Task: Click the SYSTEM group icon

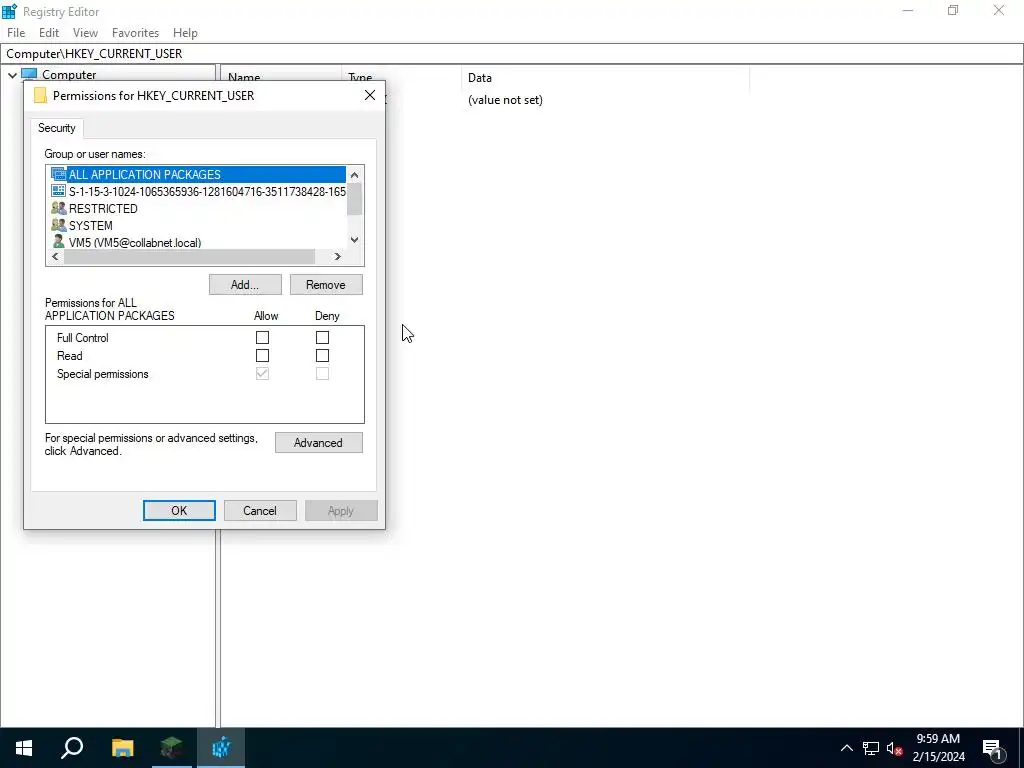Action: pos(59,225)
